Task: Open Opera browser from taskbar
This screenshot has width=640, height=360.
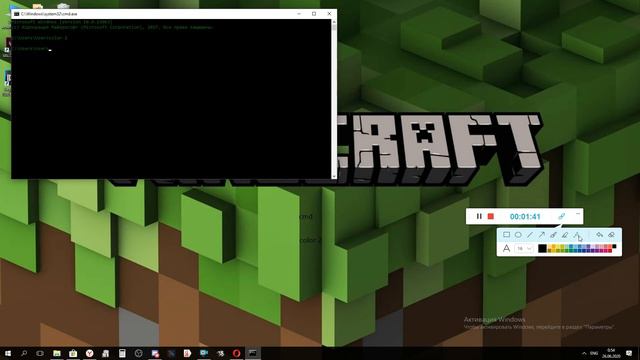Action: (236, 353)
